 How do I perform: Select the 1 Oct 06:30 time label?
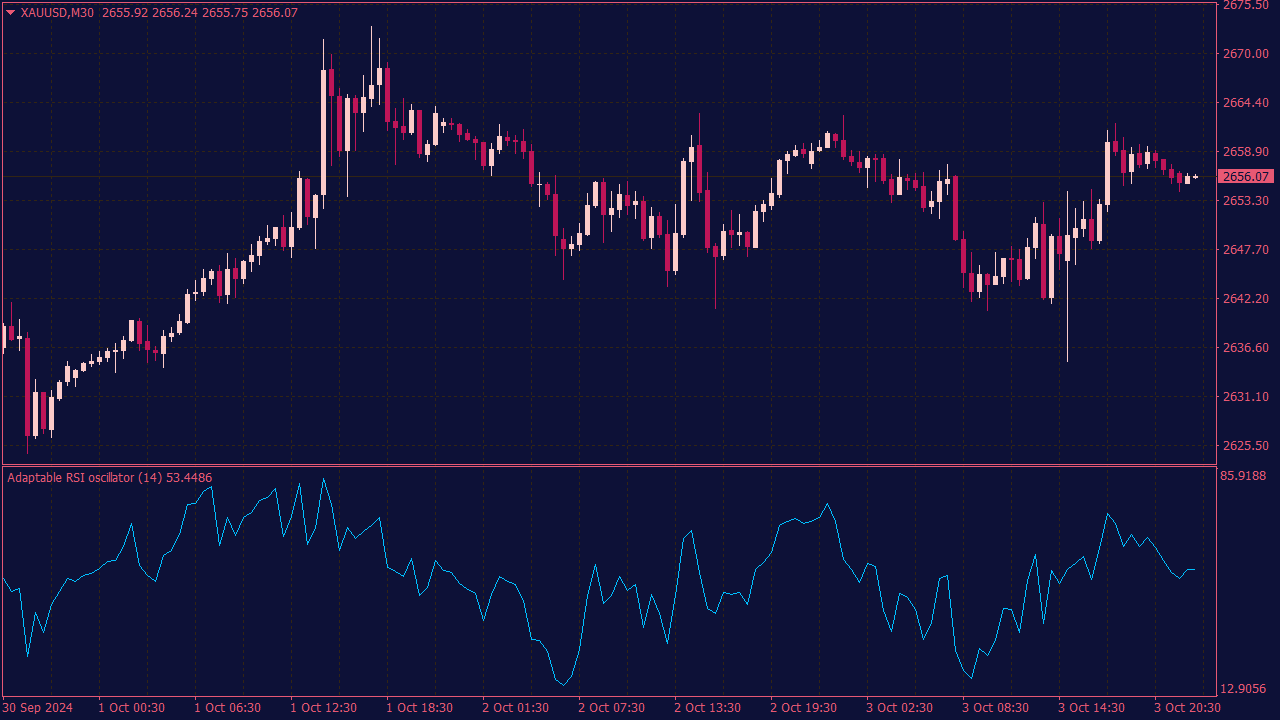[228, 708]
